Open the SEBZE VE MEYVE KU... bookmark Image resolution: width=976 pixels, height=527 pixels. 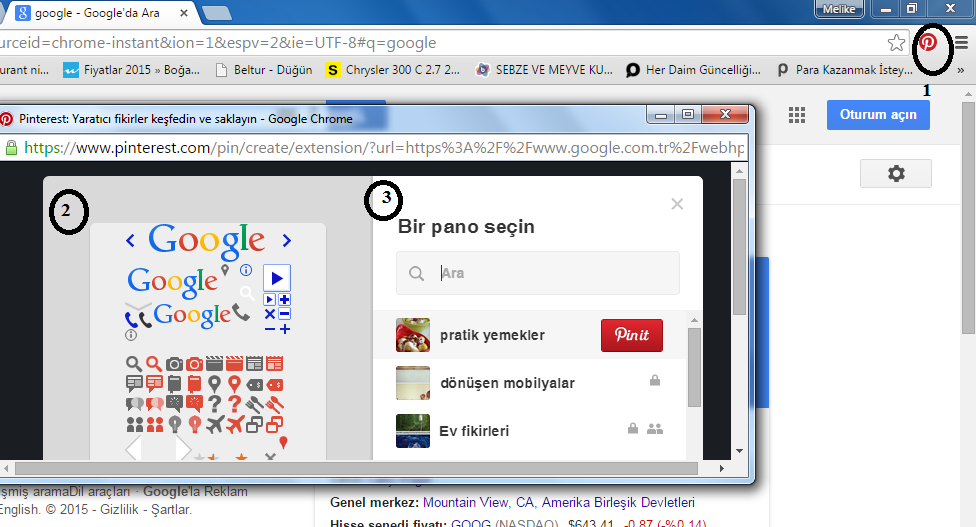point(544,70)
